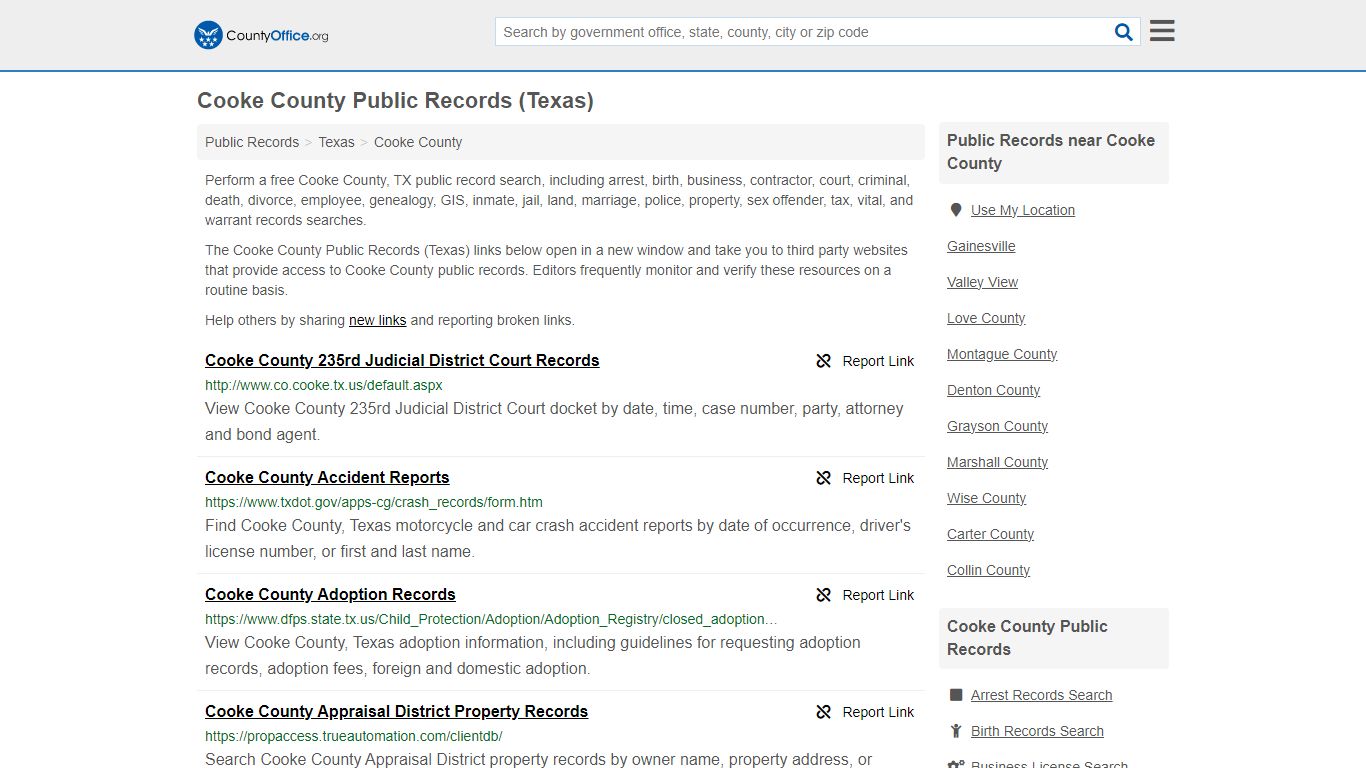1366x768 pixels.
Task: Open the hamburger menu
Action: coord(1162,31)
